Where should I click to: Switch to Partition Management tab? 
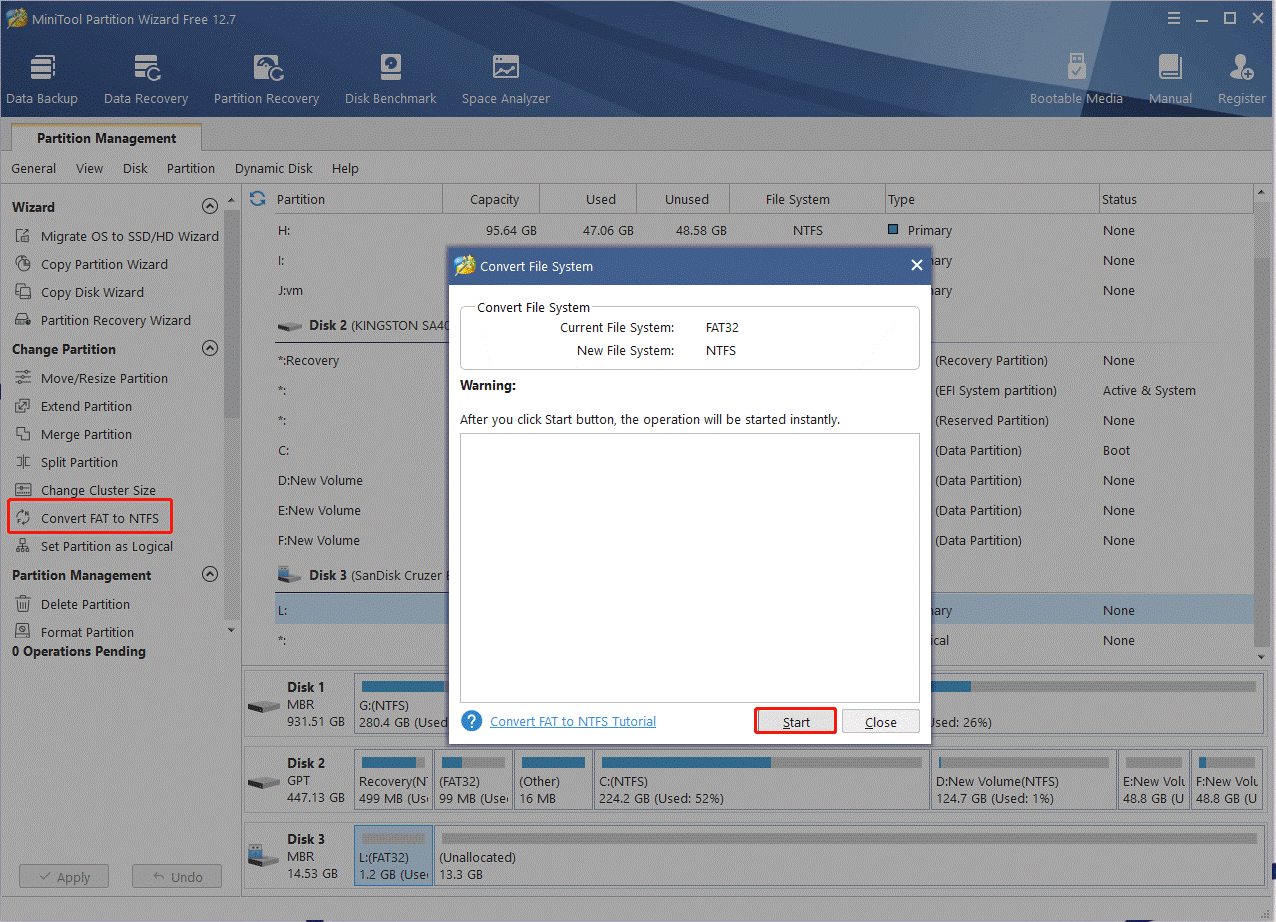pos(106,138)
